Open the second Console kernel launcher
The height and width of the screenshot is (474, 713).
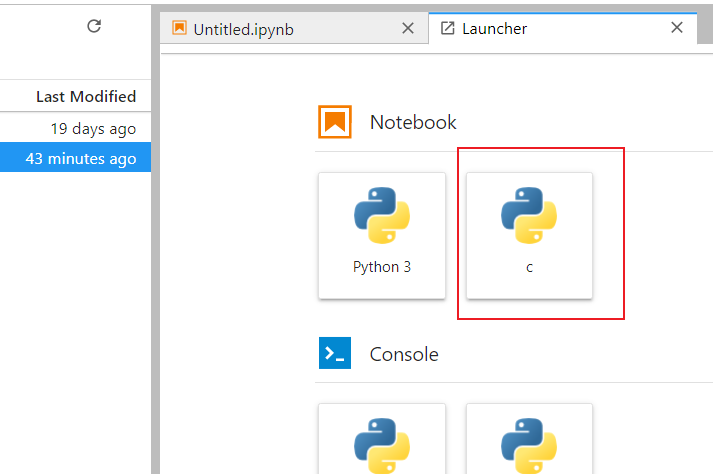pos(529,440)
